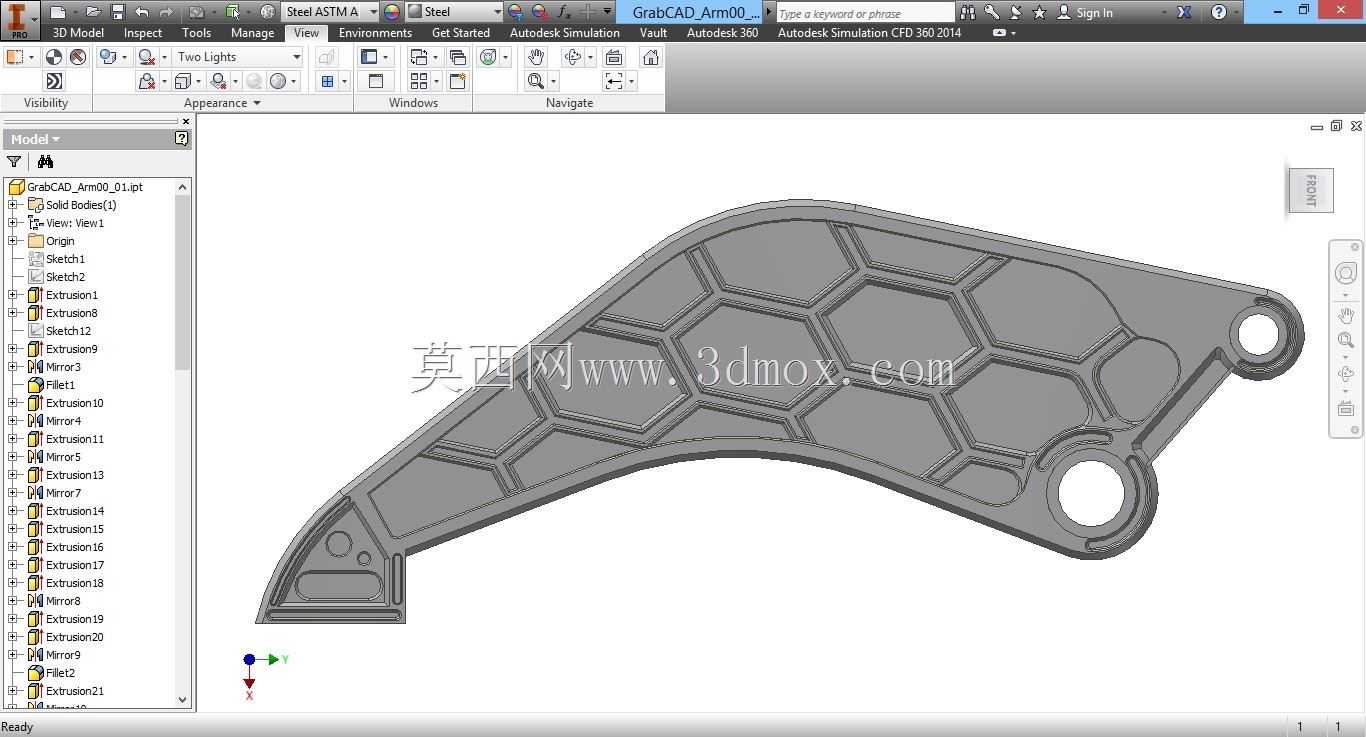Screen dimensions: 1366x737
Task: Save the document with the floppy icon
Action: pyautogui.click(x=117, y=12)
